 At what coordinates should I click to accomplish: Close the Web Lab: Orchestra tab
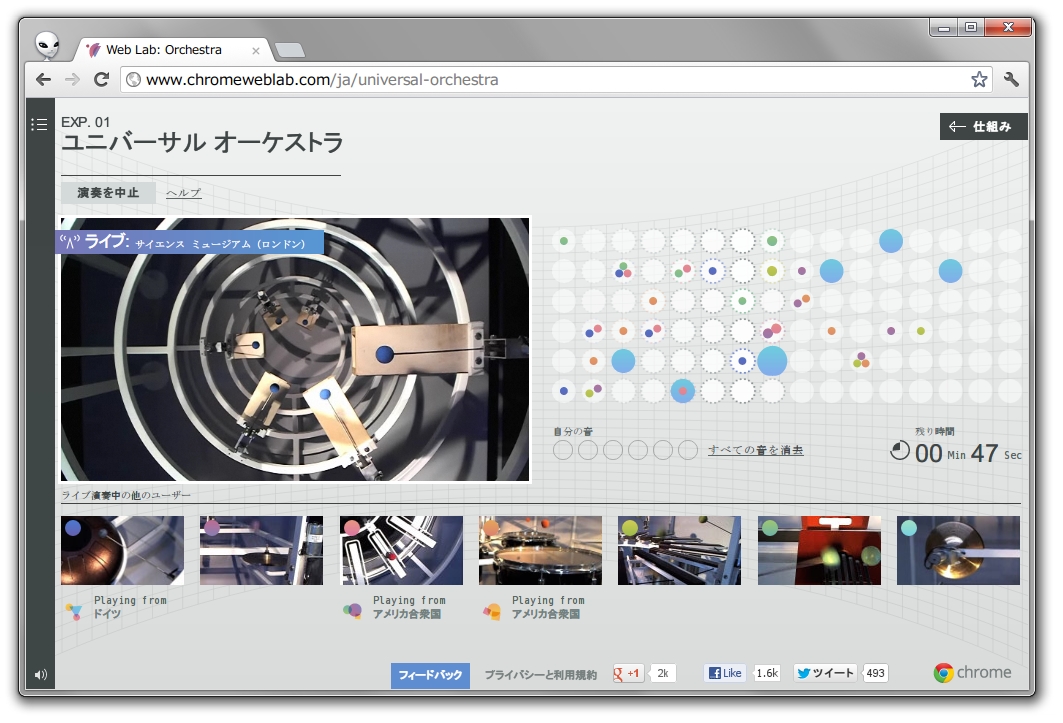[x=256, y=51]
